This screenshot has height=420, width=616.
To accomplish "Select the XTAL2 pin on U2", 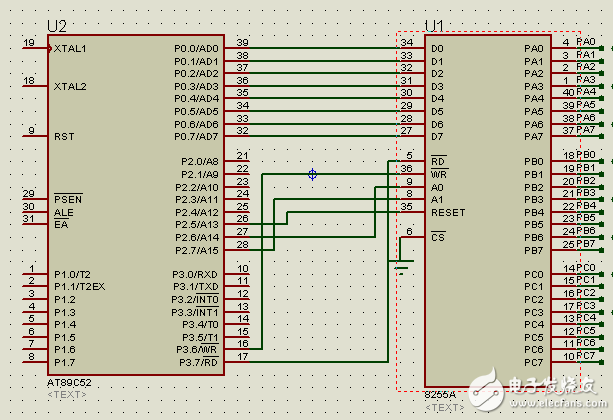I will 70,86.
